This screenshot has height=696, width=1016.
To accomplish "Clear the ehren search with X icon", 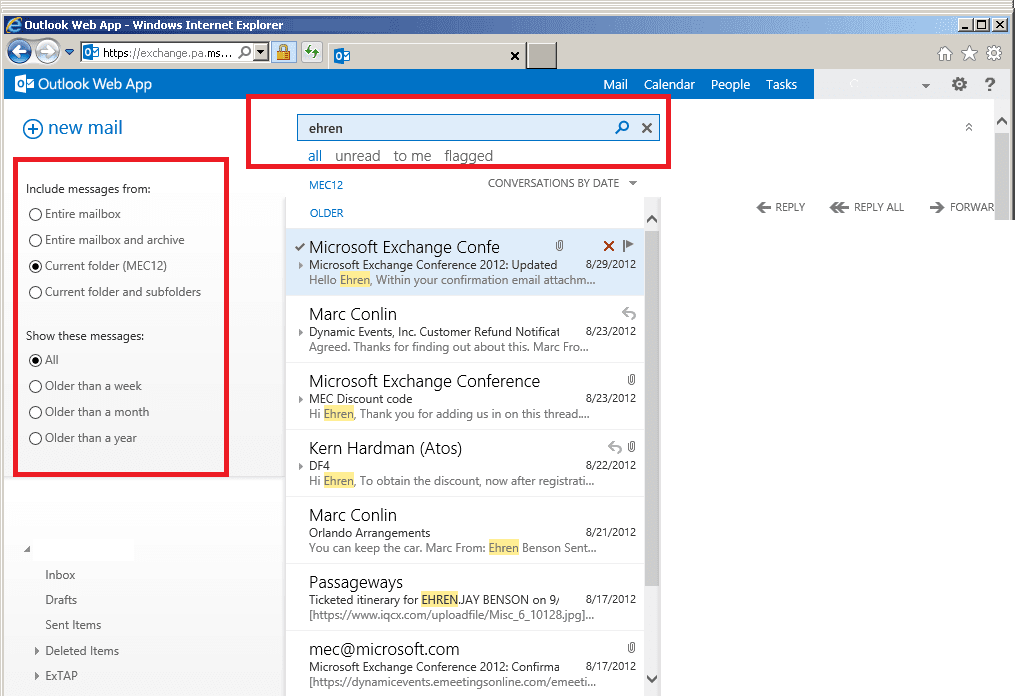I will click(x=647, y=128).
